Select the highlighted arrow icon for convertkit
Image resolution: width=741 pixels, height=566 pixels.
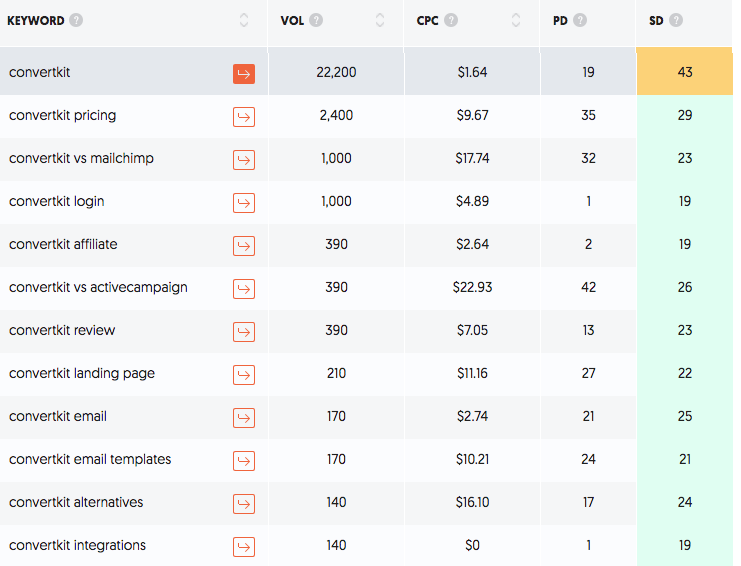pyautogui.click(x=244, y=74)
